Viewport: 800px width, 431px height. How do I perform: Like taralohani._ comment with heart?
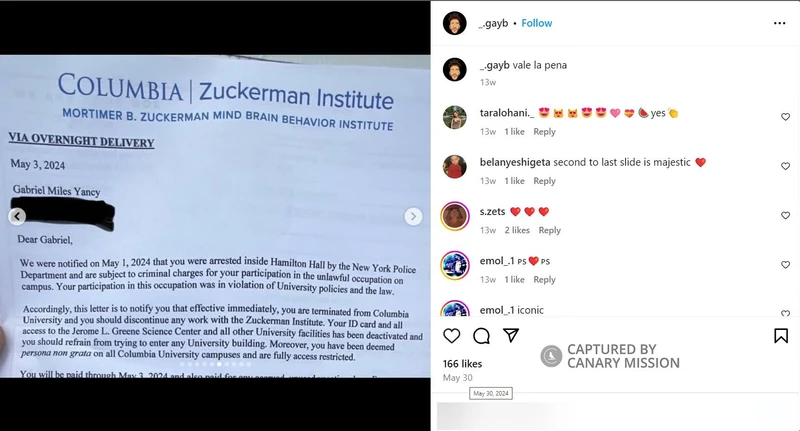(785, 117)
